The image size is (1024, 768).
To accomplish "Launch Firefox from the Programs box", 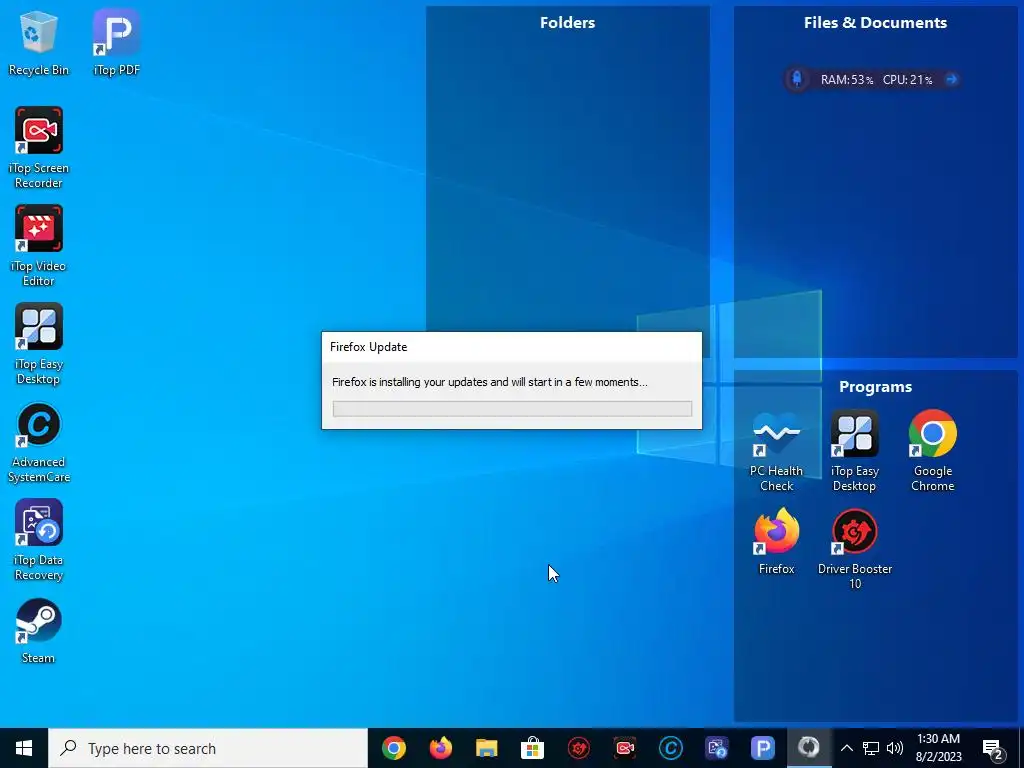I will (x=776, y=542).
